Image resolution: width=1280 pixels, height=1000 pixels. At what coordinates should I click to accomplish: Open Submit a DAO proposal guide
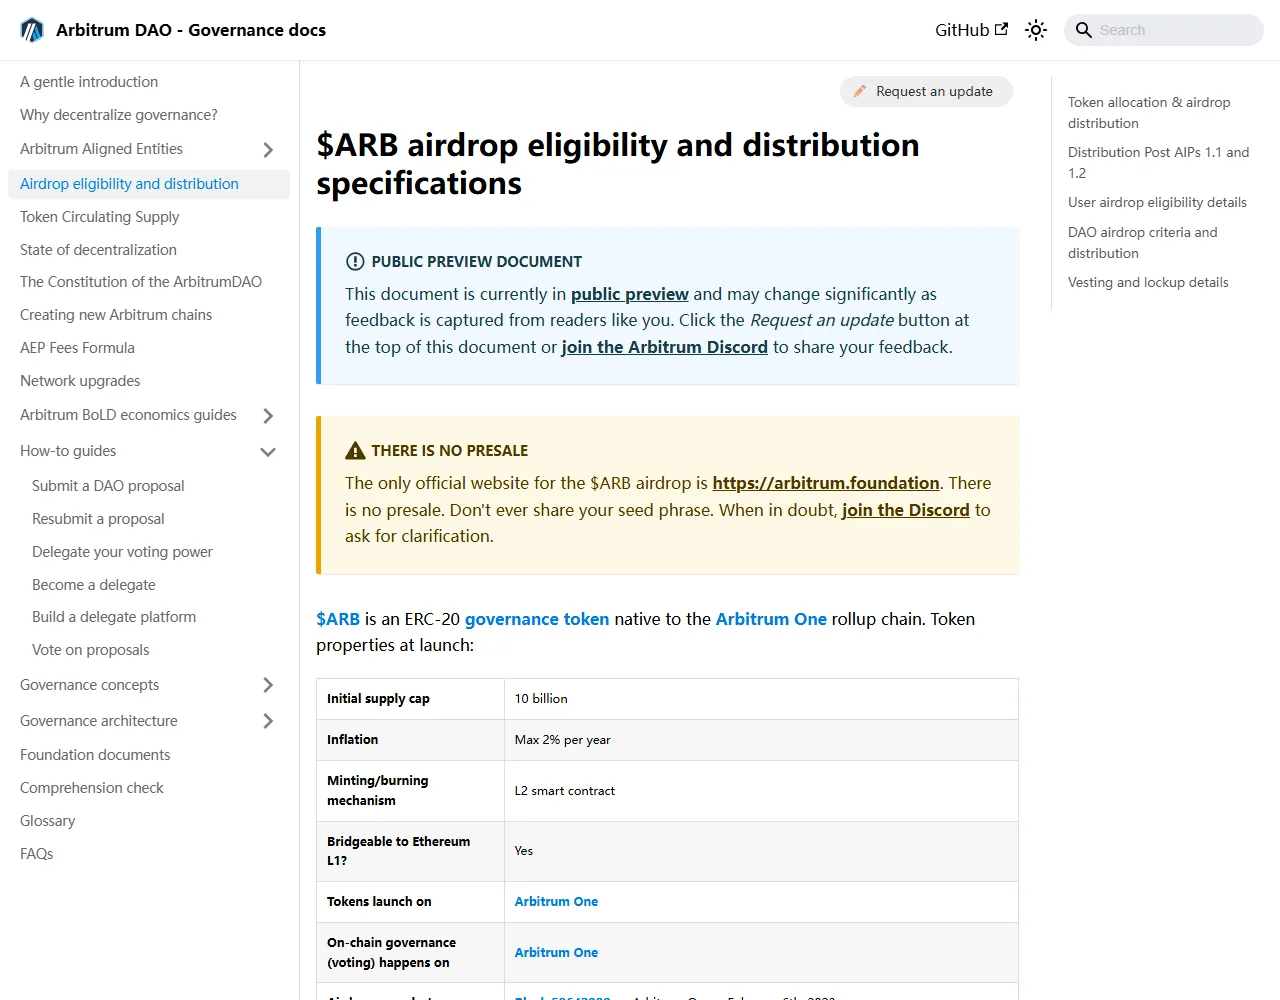[108, 486]
